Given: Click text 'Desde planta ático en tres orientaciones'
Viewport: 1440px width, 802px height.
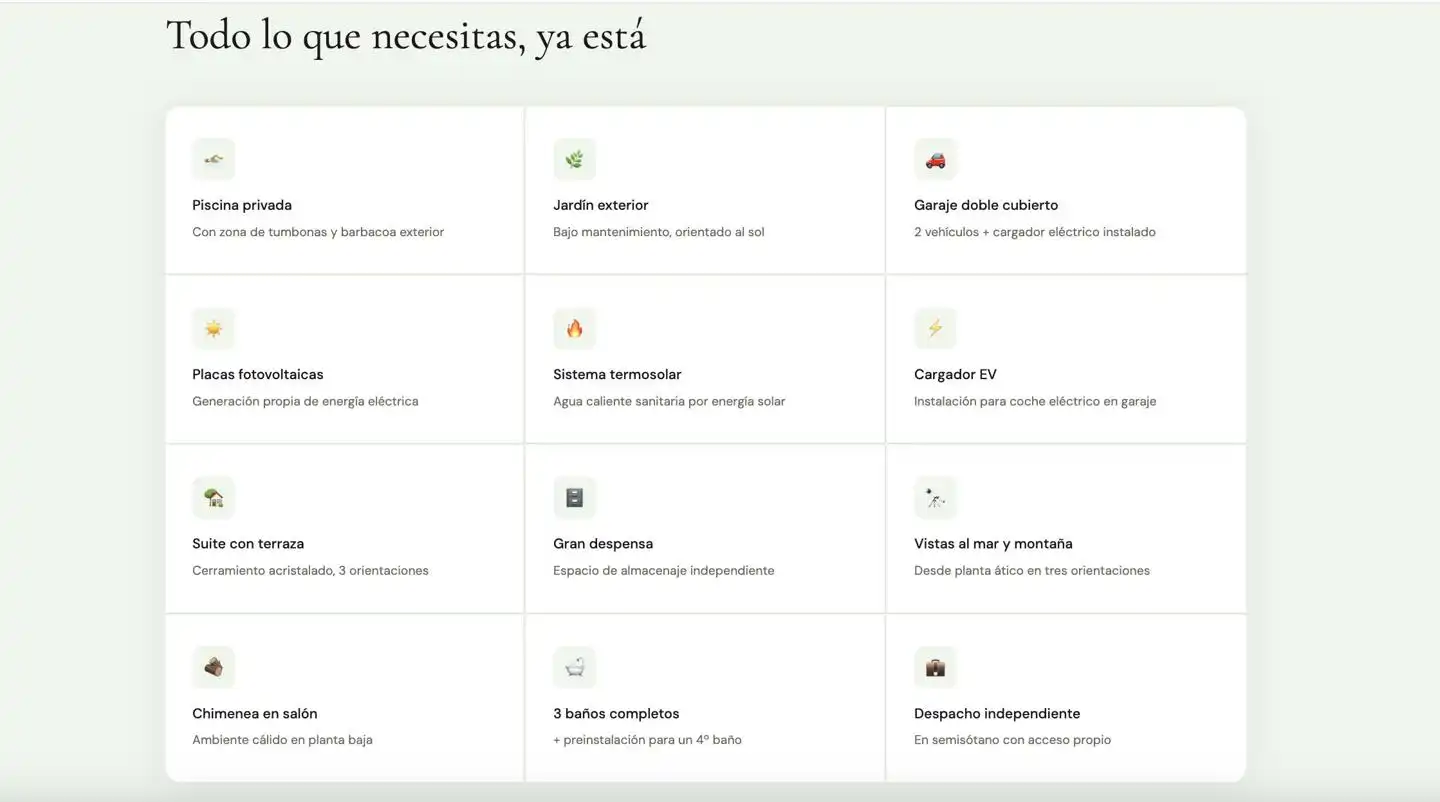Looking at the screenshot, I should [x=1032, y=571].
